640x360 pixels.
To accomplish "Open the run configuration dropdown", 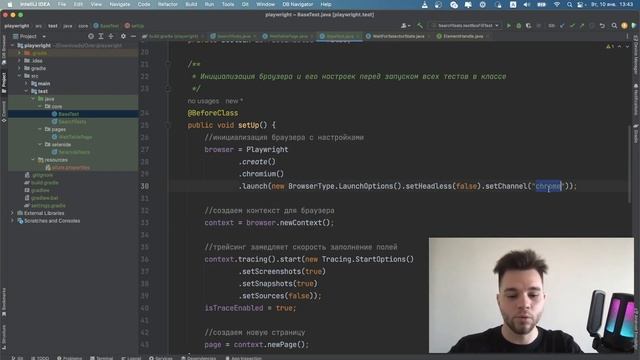I will 465,26.
